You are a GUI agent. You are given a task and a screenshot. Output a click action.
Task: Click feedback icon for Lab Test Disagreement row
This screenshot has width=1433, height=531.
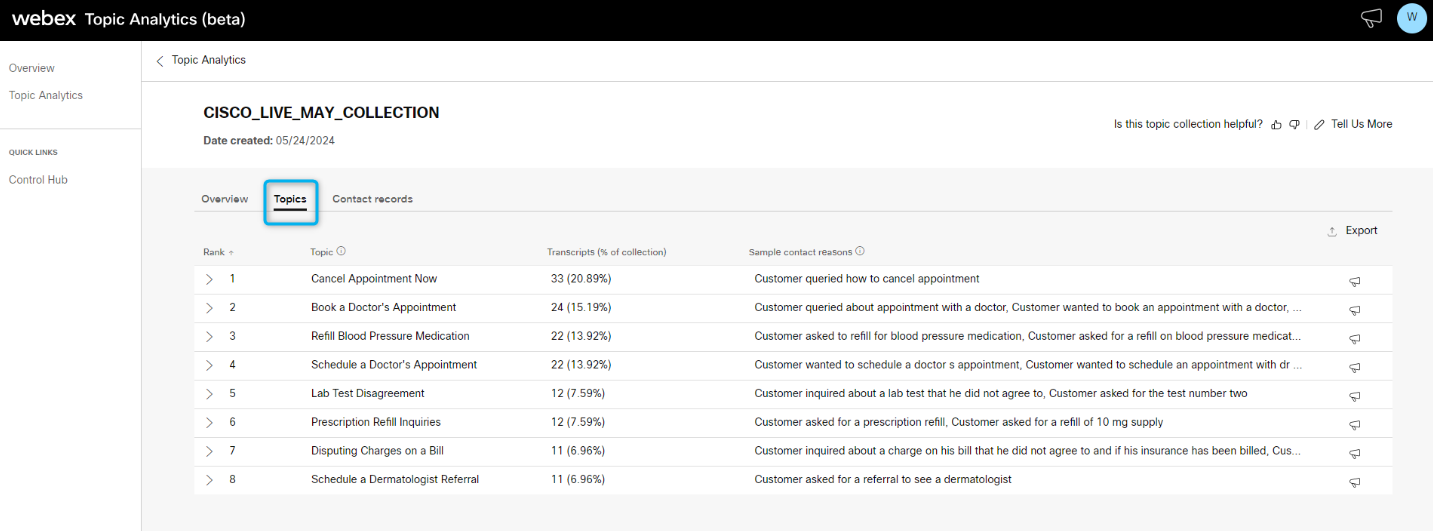(1354, 396)
